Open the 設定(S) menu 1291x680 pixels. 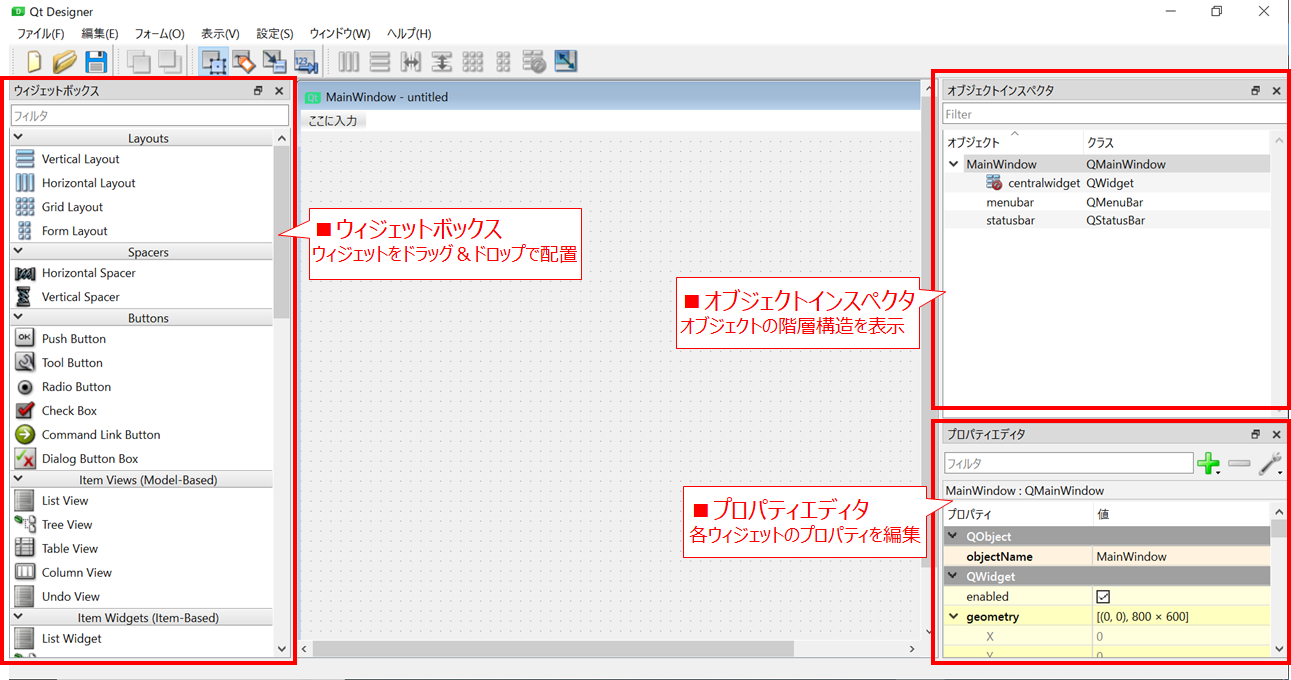pyautogui.click(x=274, y=33)
